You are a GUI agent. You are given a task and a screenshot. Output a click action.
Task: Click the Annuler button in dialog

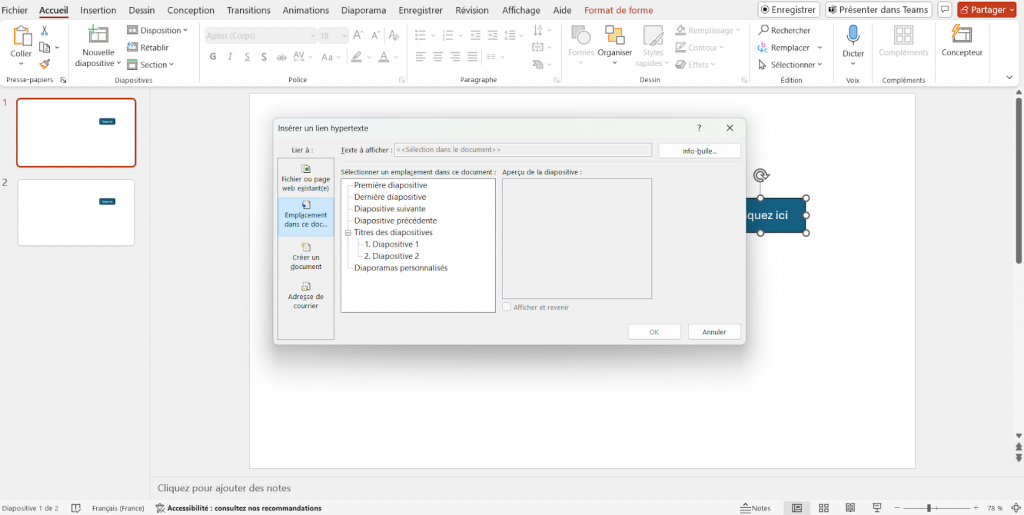point(714,332)
